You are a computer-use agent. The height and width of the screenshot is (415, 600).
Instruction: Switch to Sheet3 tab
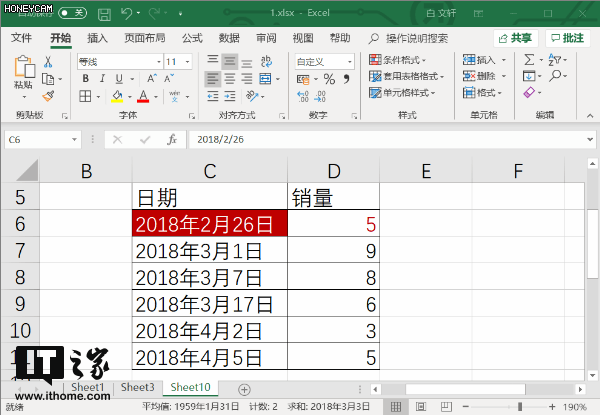(x=138, y=387)
